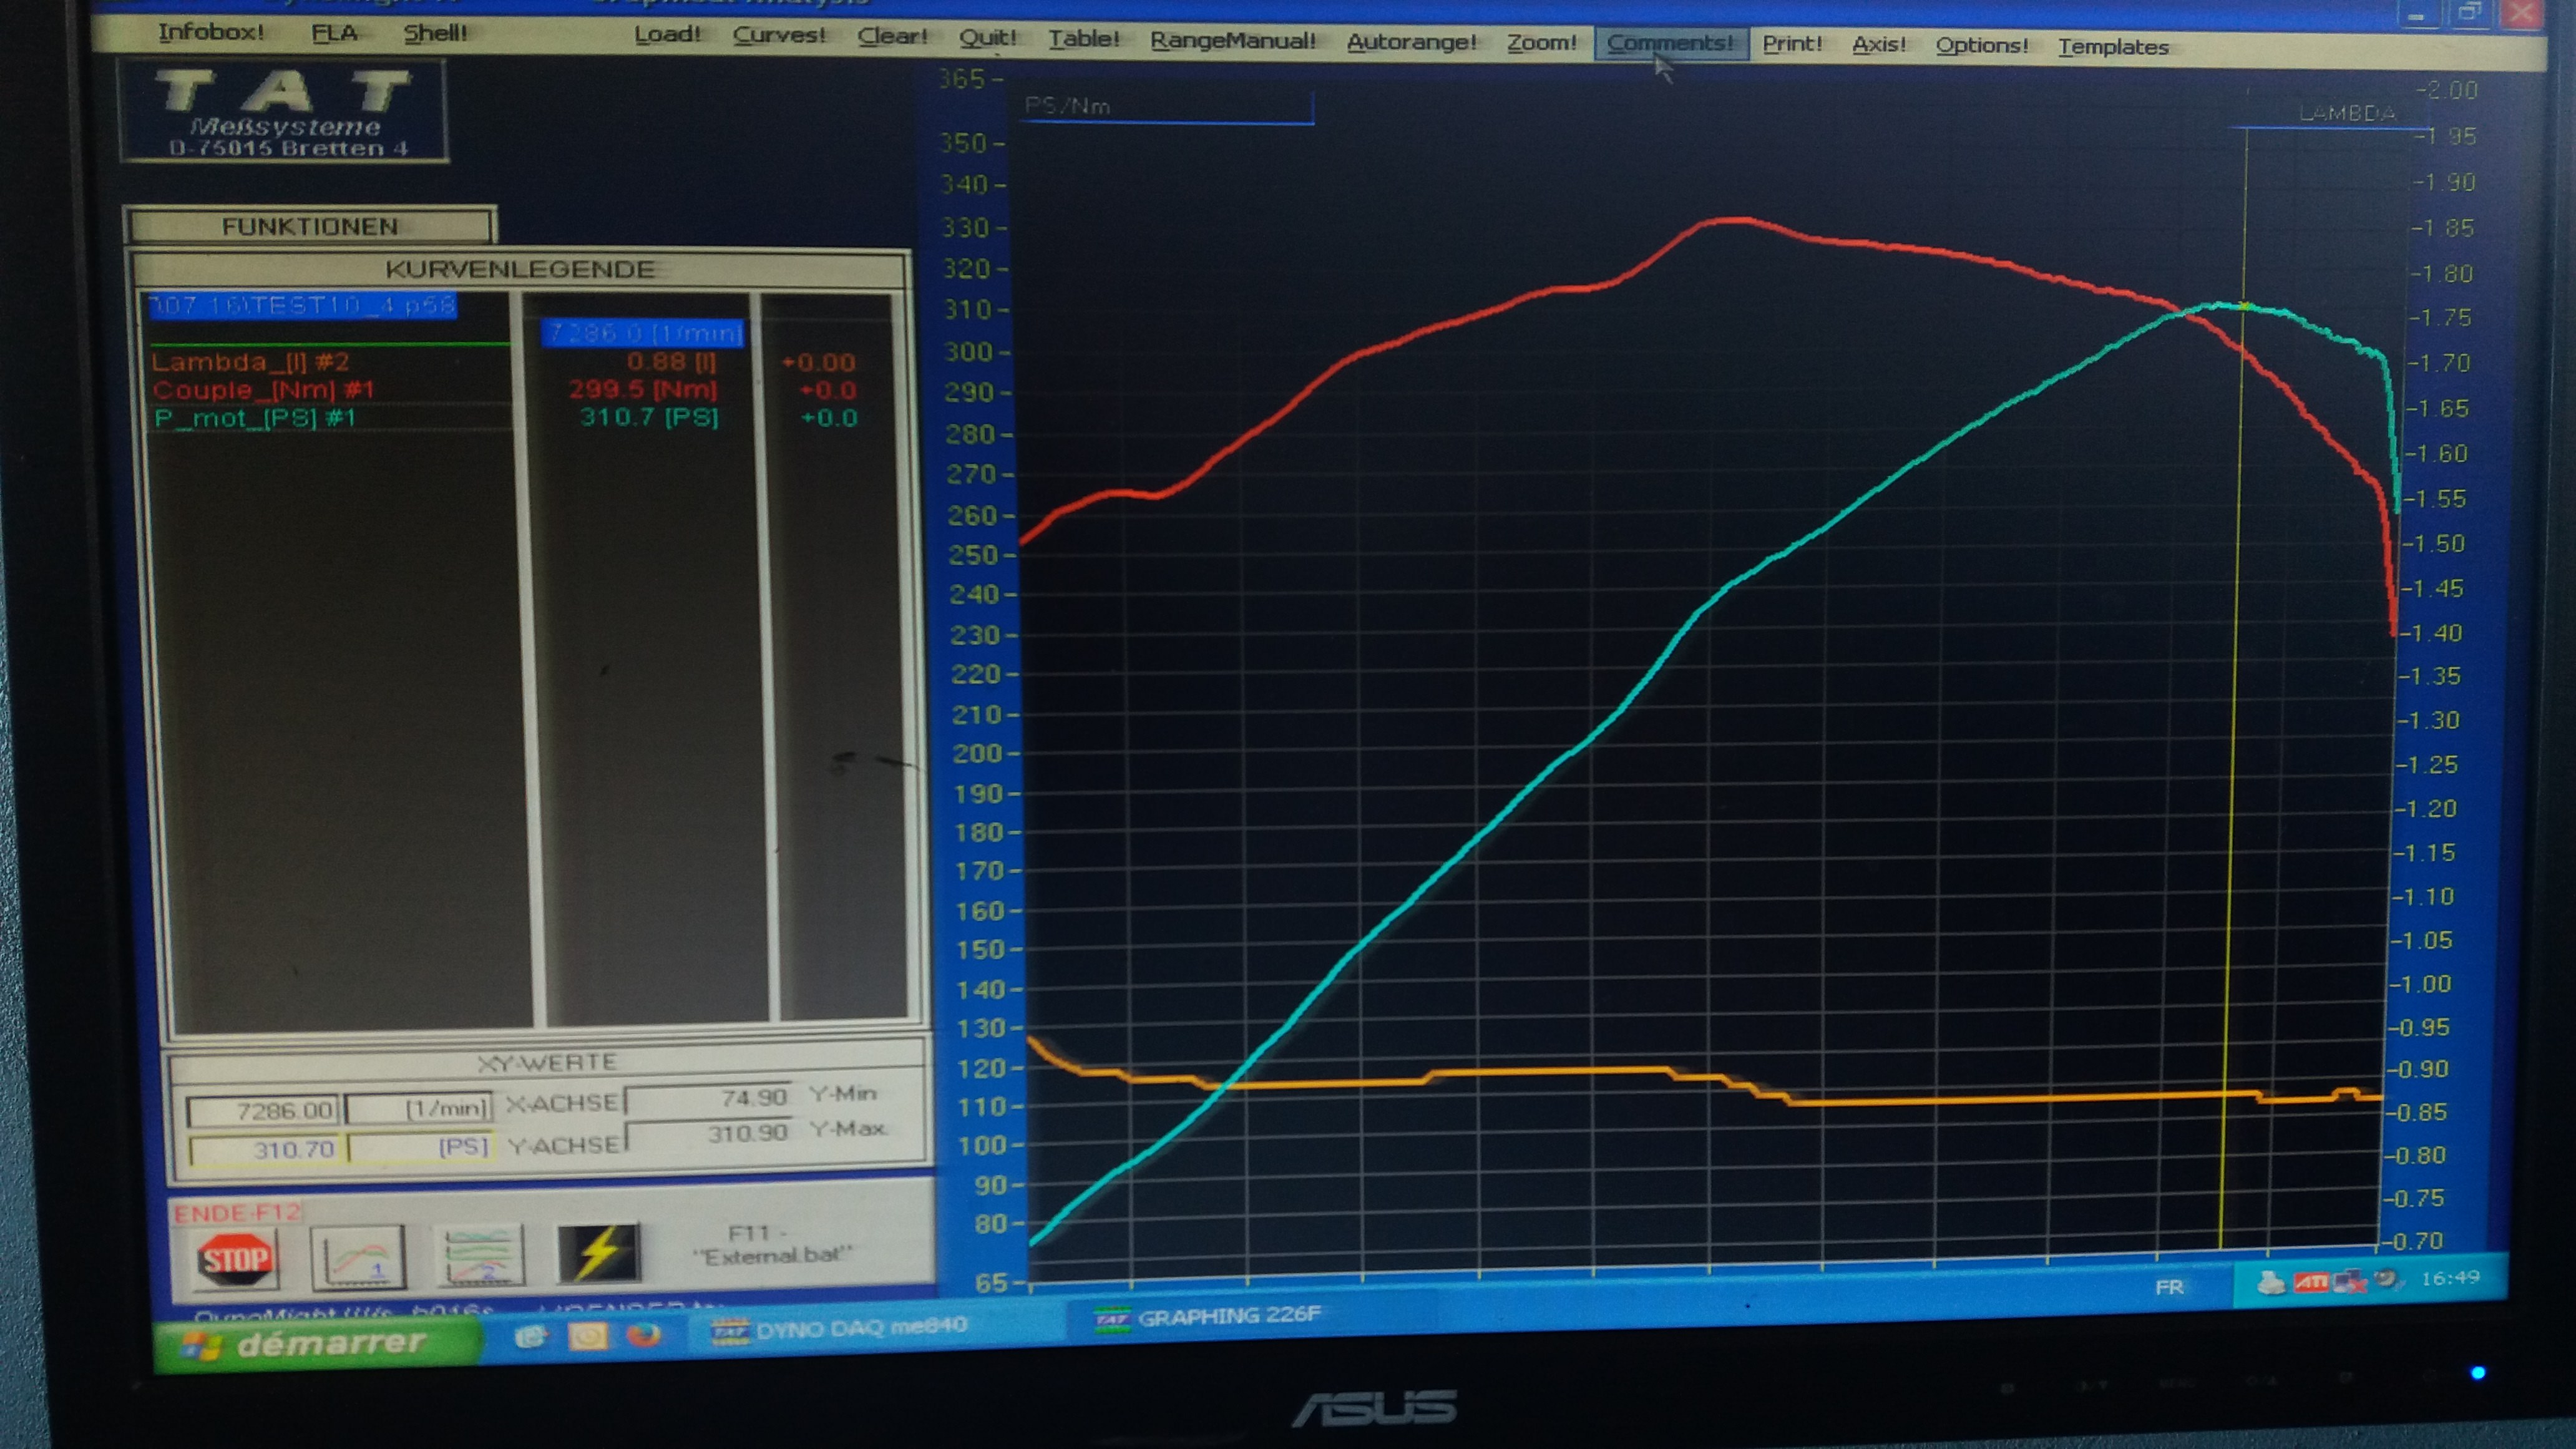Open the Options! menu item
This screenshot has width=2576, height=1449.
[x=1981, y=46]
